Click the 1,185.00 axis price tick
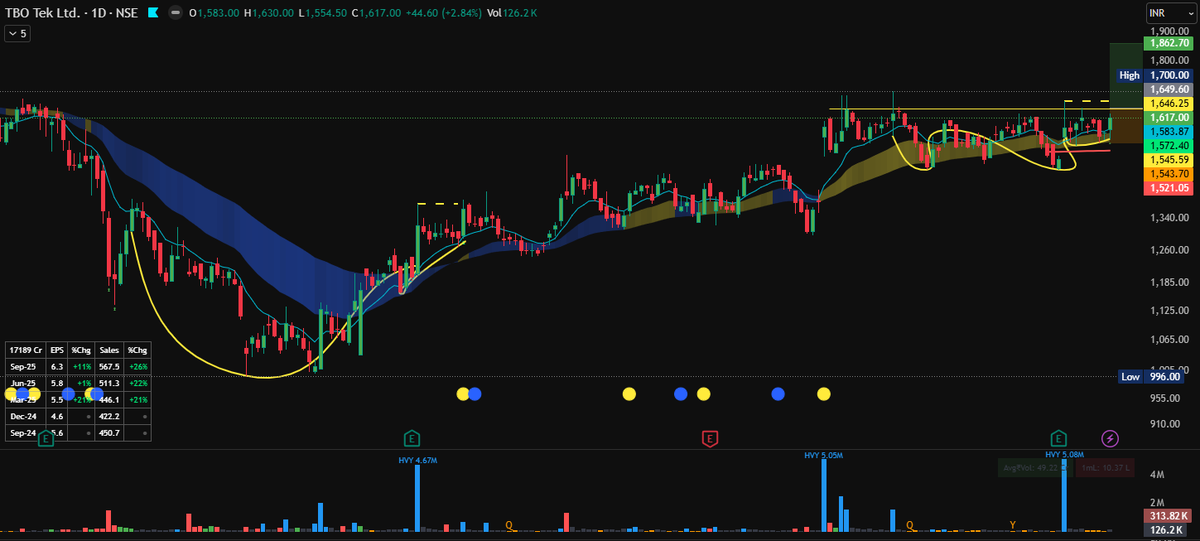This screenshot has width=1200, height=541. tap(1168, 283)
